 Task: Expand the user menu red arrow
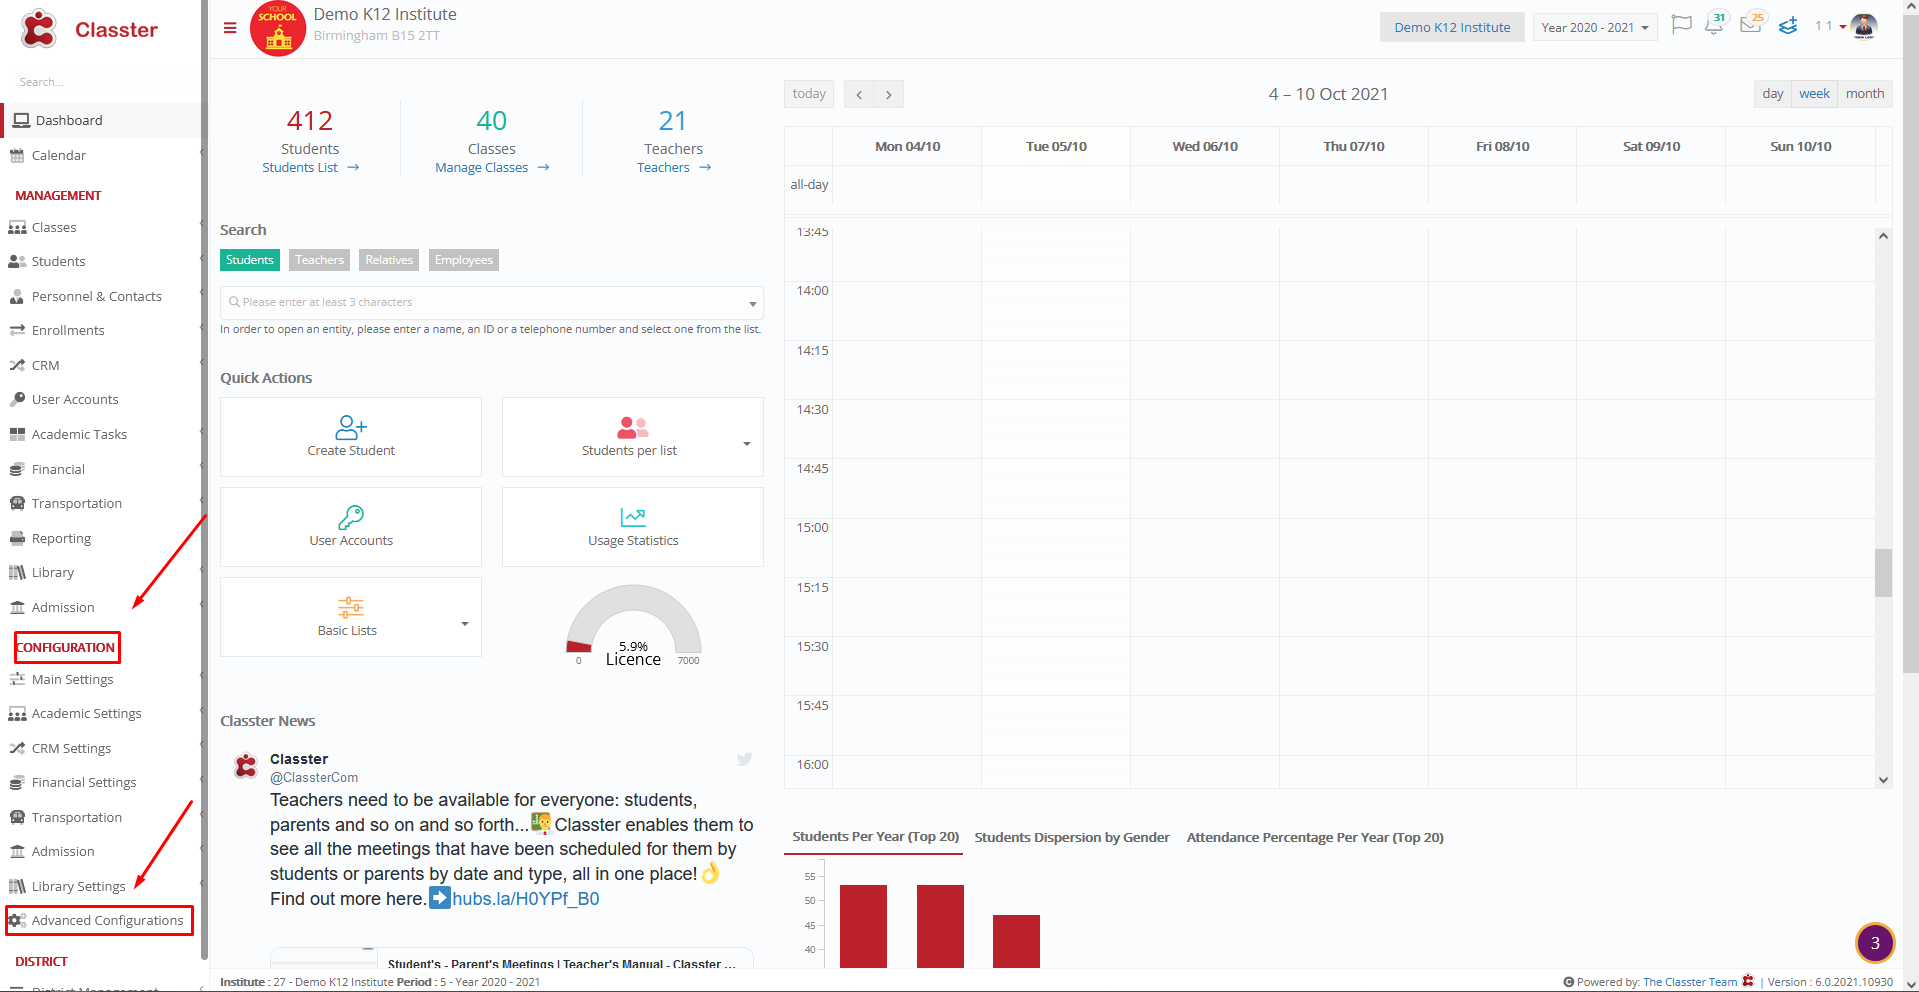coord(1842,27)
